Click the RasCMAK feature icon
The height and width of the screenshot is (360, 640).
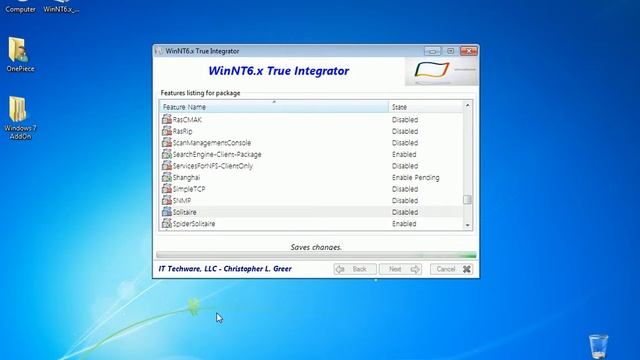coord(167,119)
